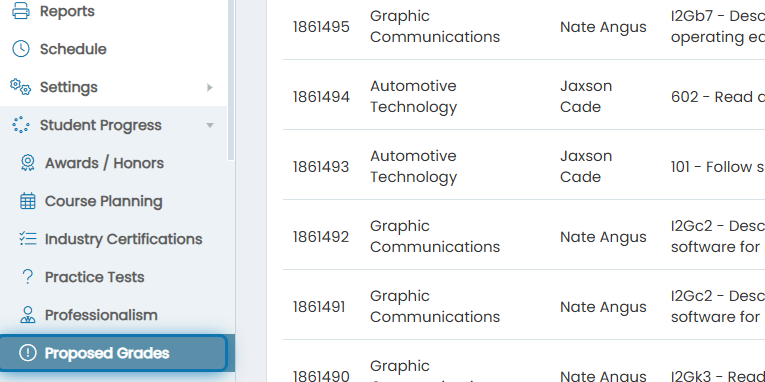Click the Professionalism person icon

[28, 315]
